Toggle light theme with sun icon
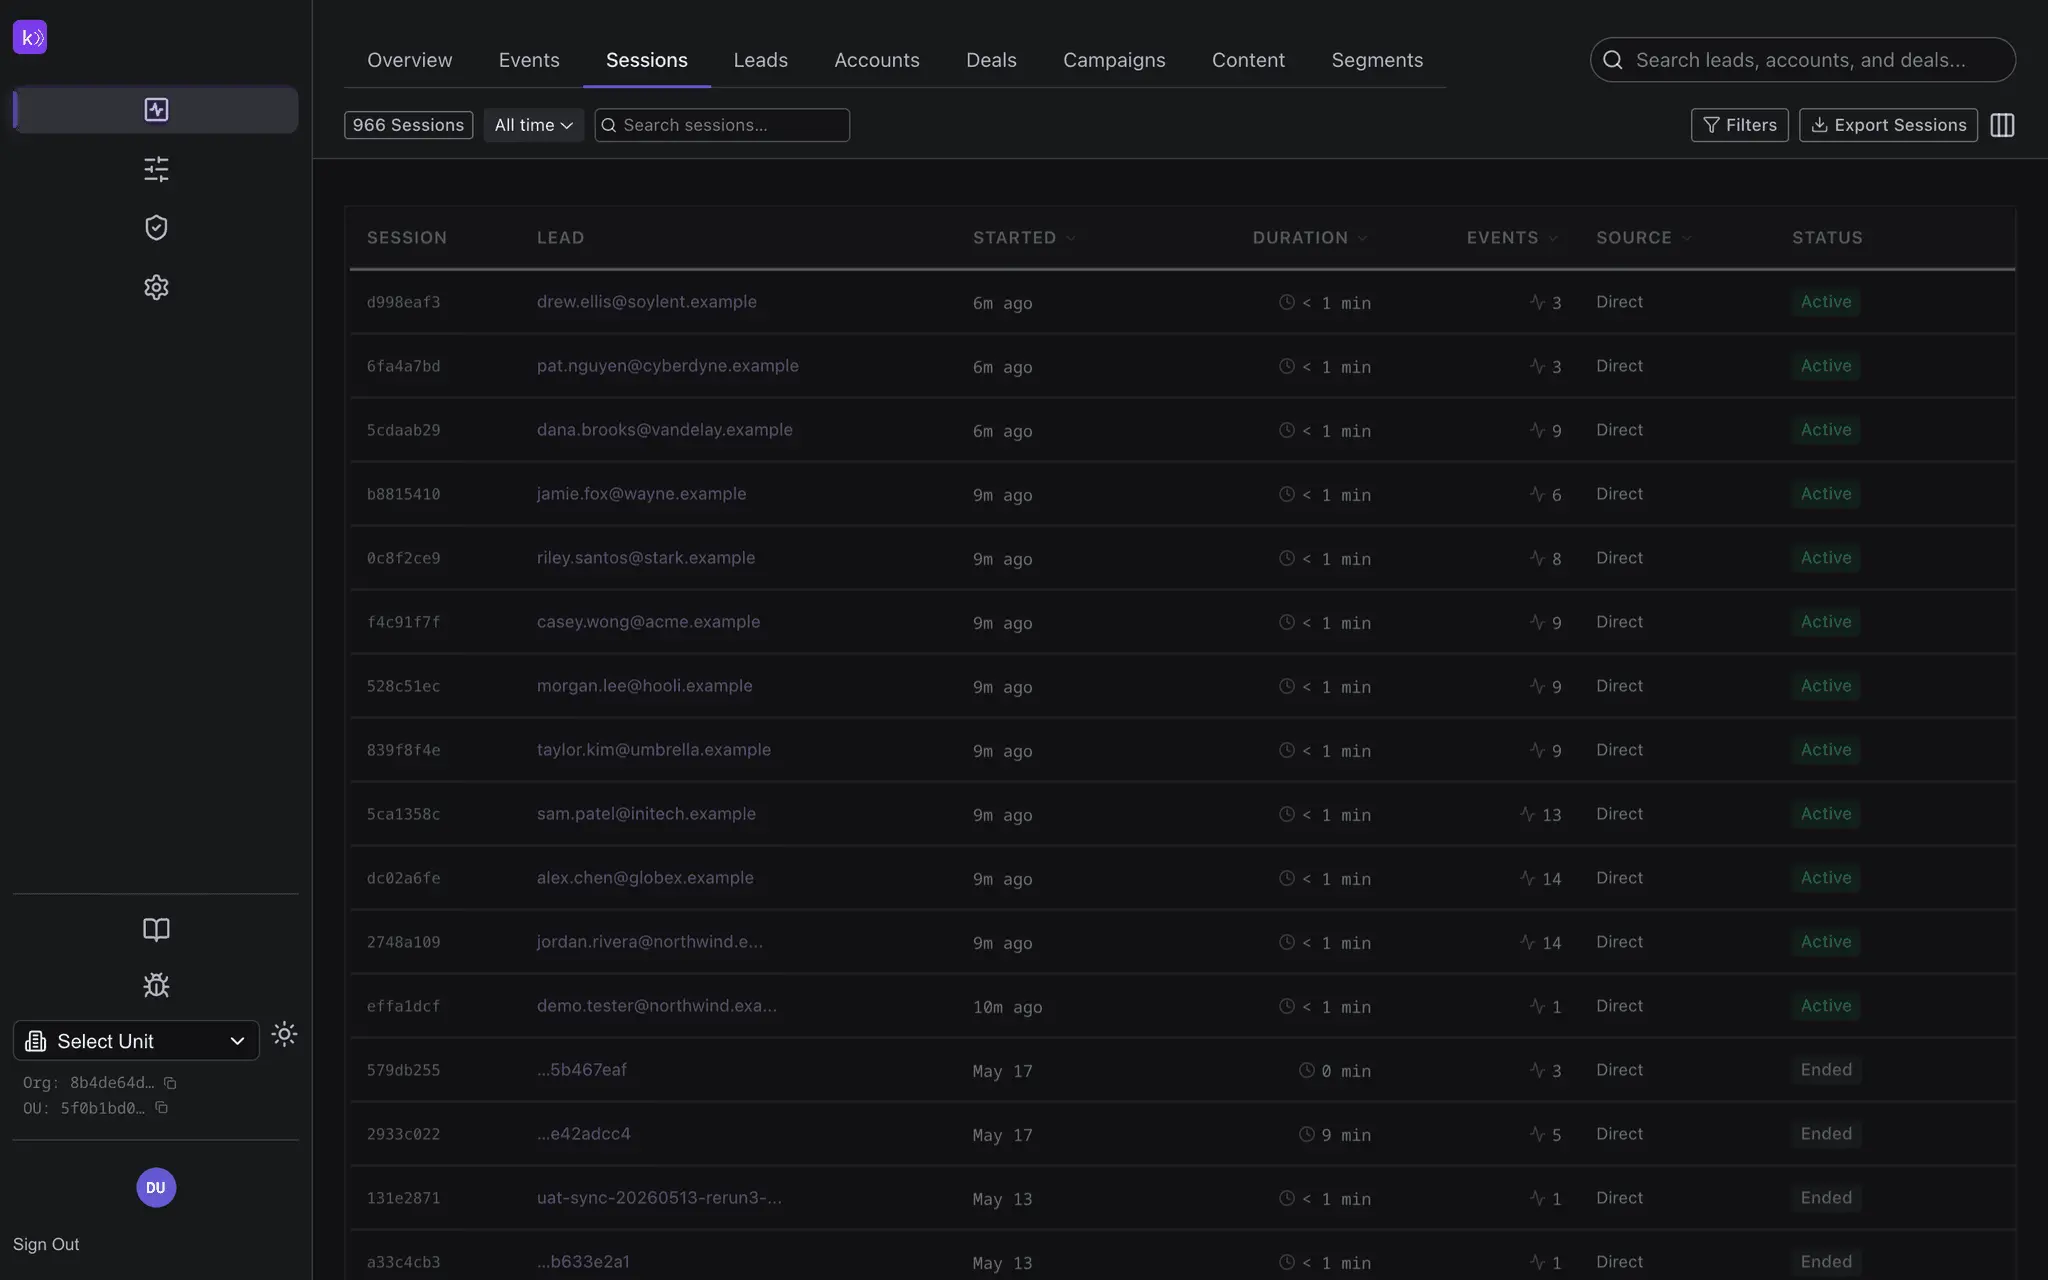This screenshot has height=1280, width=2048. (x=284, y=1034)
